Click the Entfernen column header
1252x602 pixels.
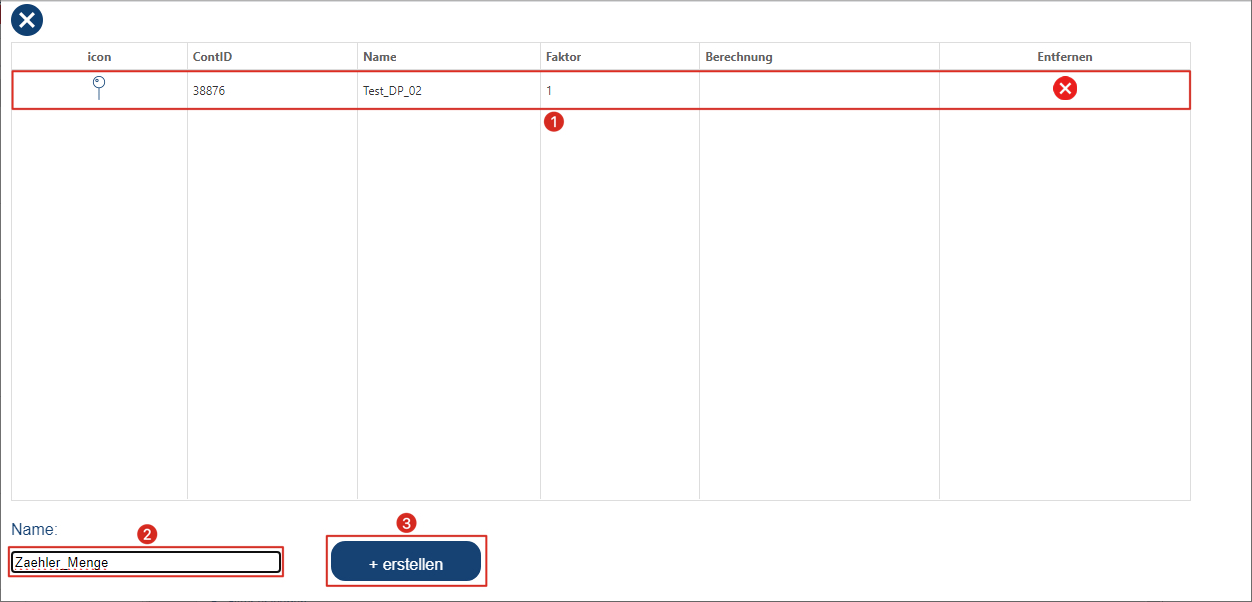(1064, 57)
